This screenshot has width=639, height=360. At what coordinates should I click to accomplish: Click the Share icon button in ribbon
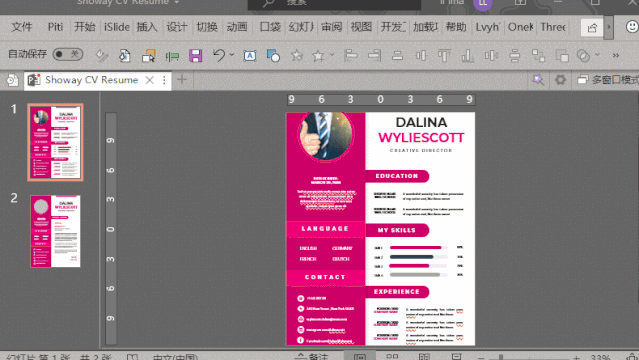click(x=592, y=28)
